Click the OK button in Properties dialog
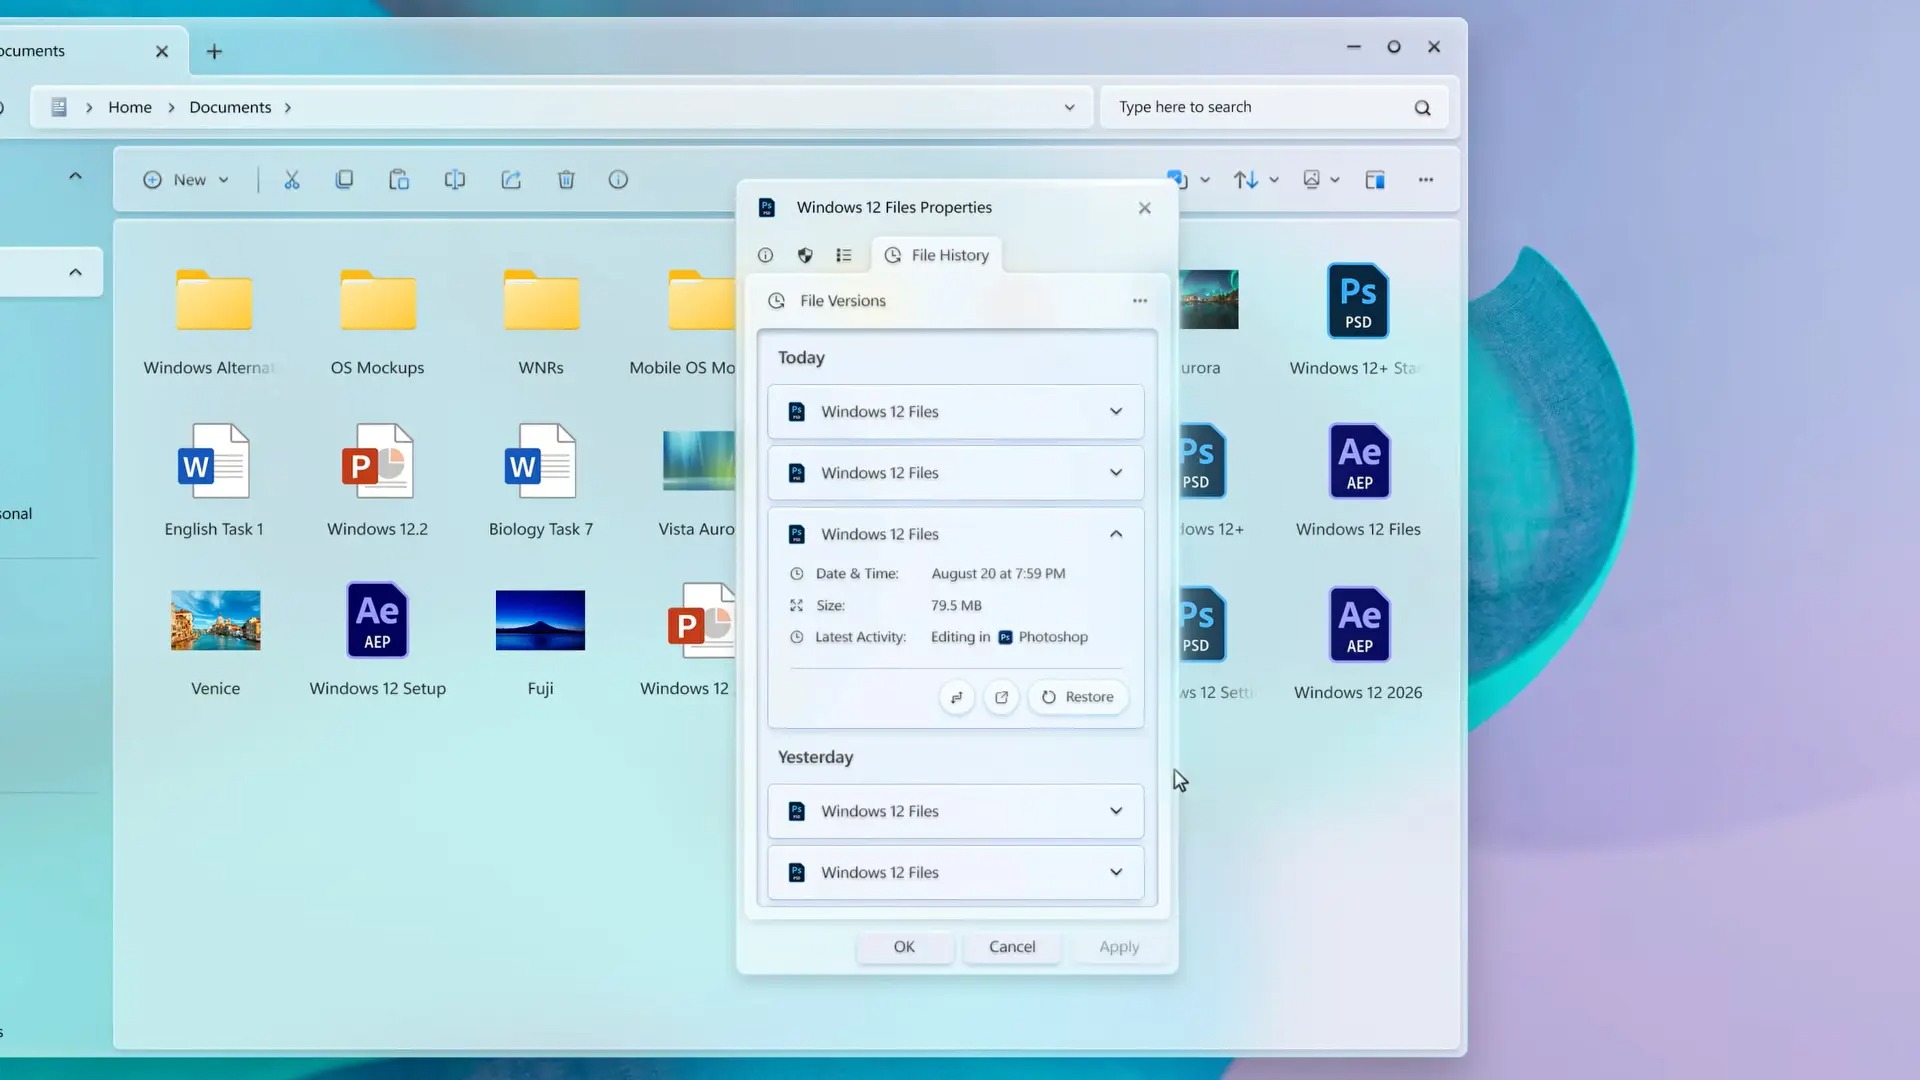This screenshot has height=1080, width=1920. coord(904,947)
